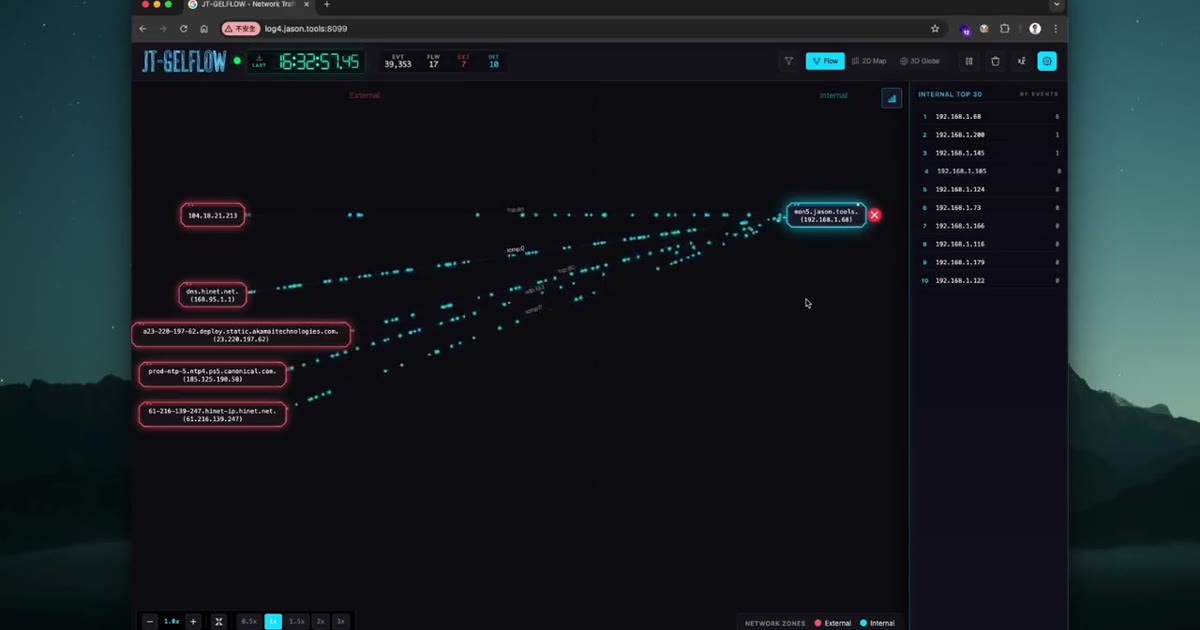The image size is (1200, 630).
Task: Open the filter funnel icon
Action: [789, 61]
